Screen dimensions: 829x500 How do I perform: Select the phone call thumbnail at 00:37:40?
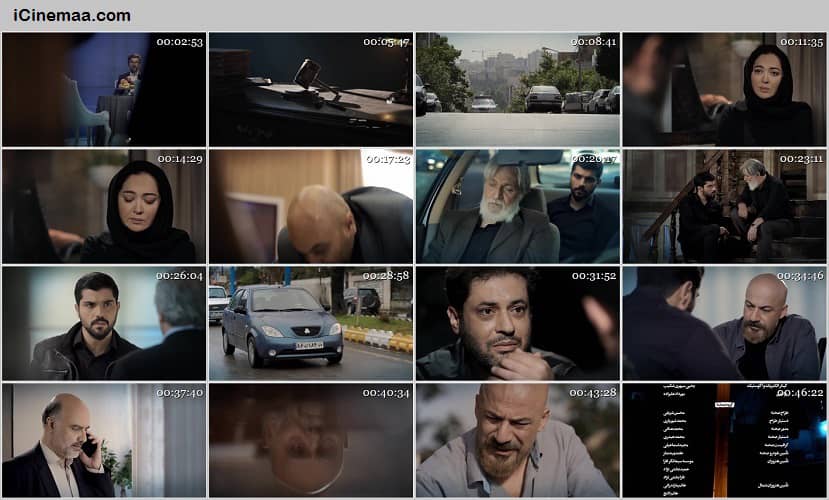tap(104, 440)
